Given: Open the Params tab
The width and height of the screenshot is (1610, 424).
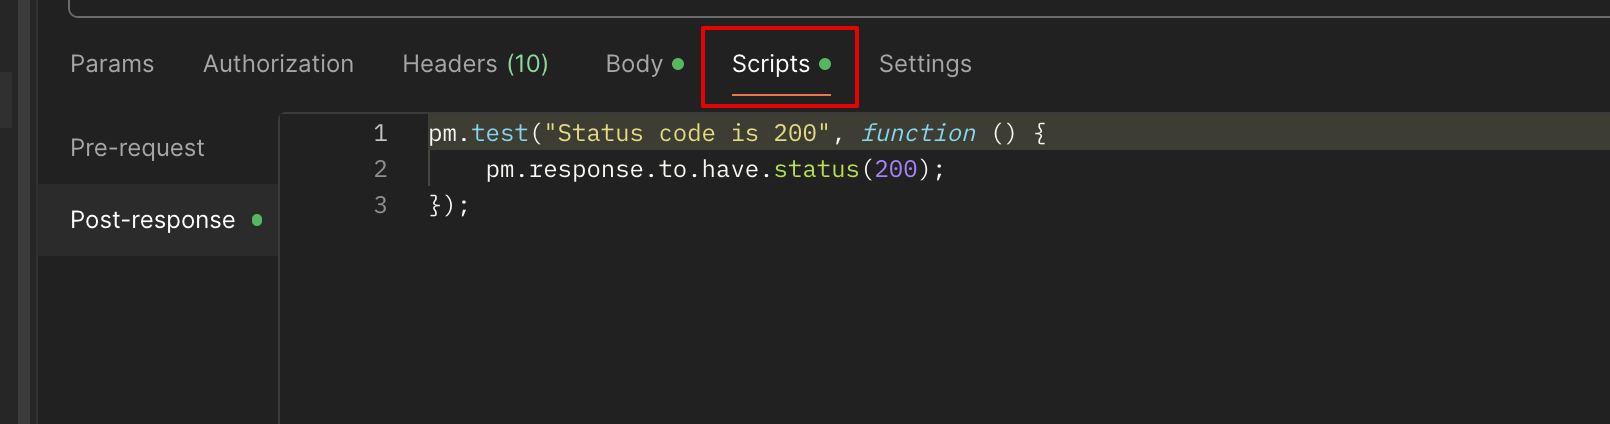Looking at the screenshot, I should click(x=112, y=64).
